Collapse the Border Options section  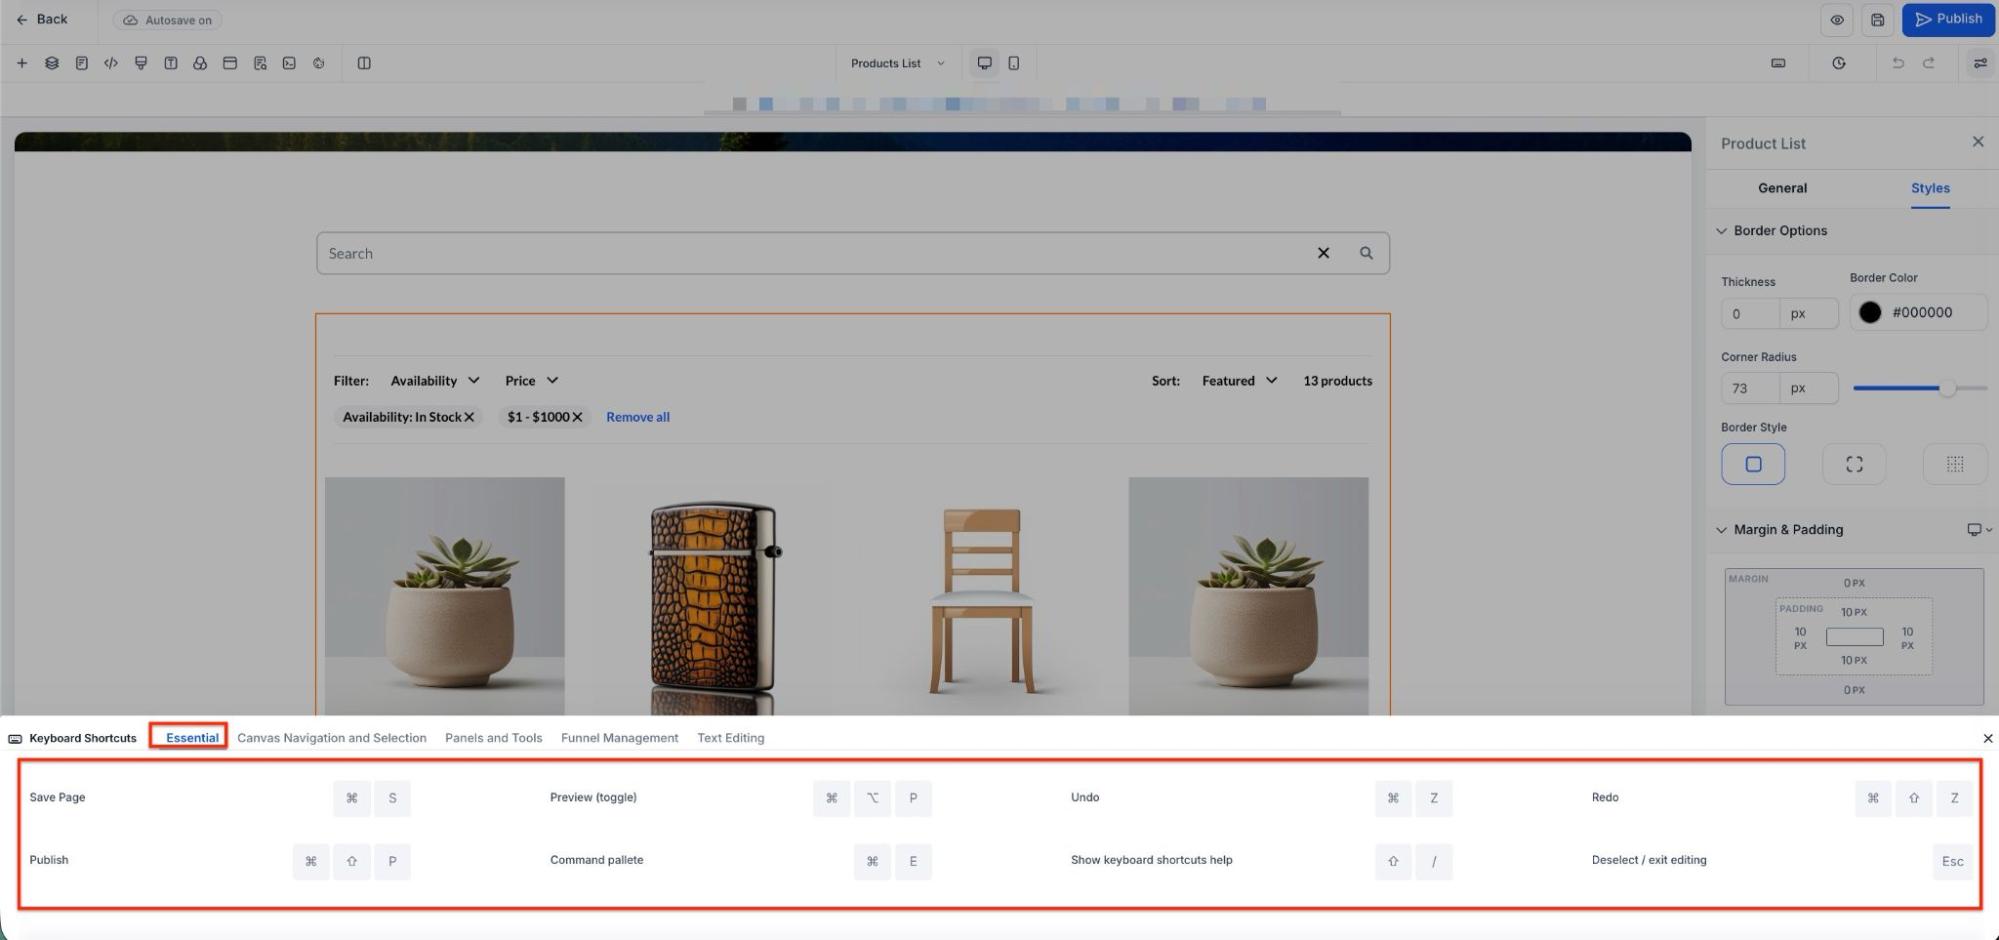point(1721,231)
